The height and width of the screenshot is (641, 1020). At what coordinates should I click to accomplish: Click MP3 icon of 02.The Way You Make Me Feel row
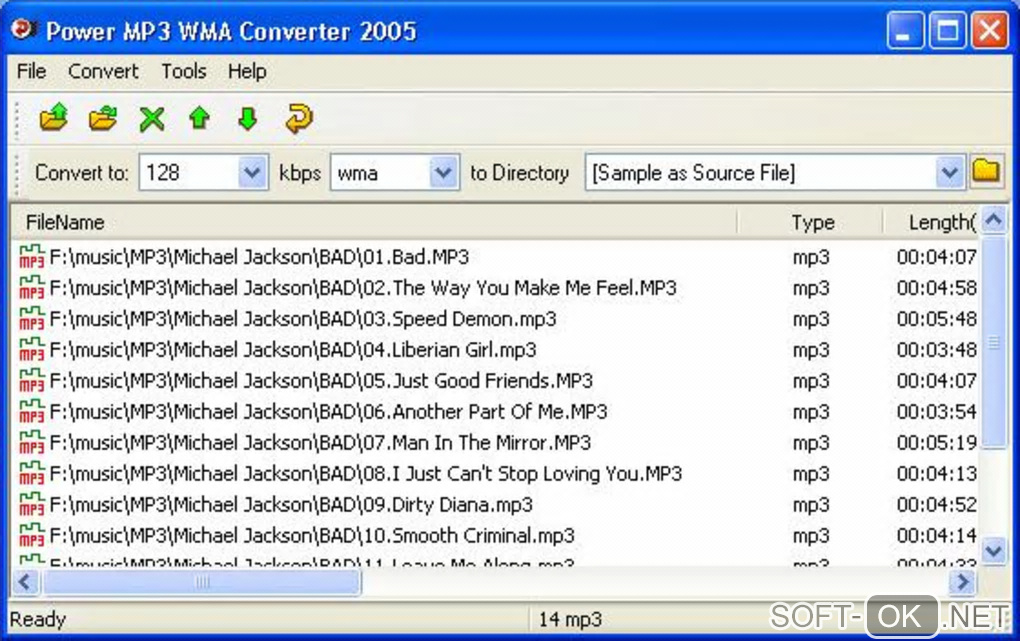31,288
